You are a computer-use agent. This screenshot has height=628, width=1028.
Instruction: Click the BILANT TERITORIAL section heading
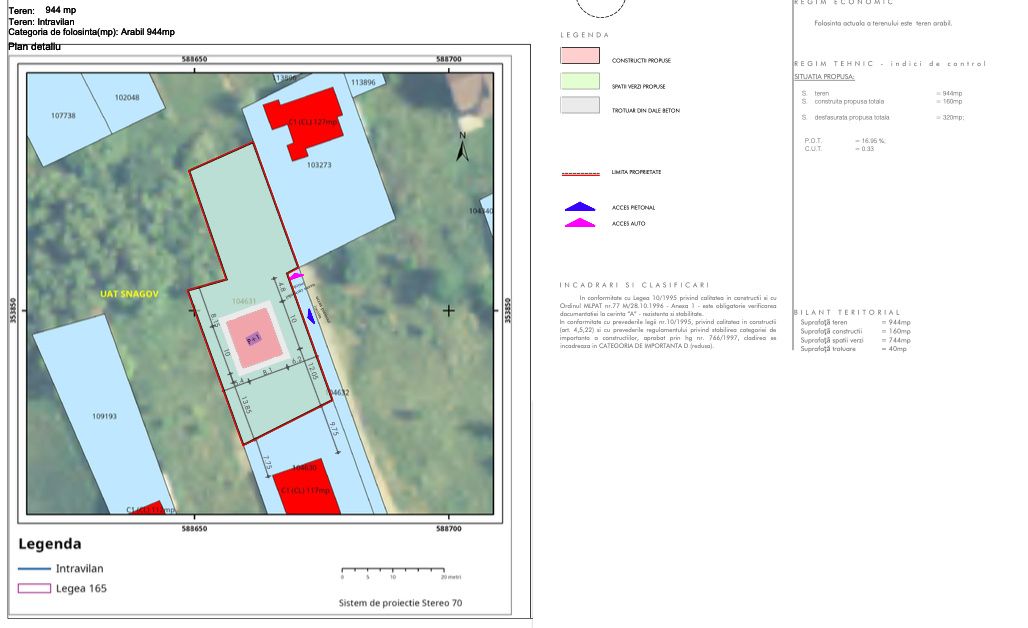[847, 313]
